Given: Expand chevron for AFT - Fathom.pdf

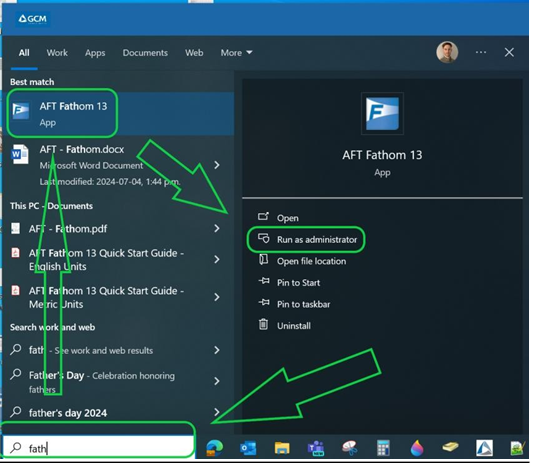Looking at the screenshot, I should 217,229.
